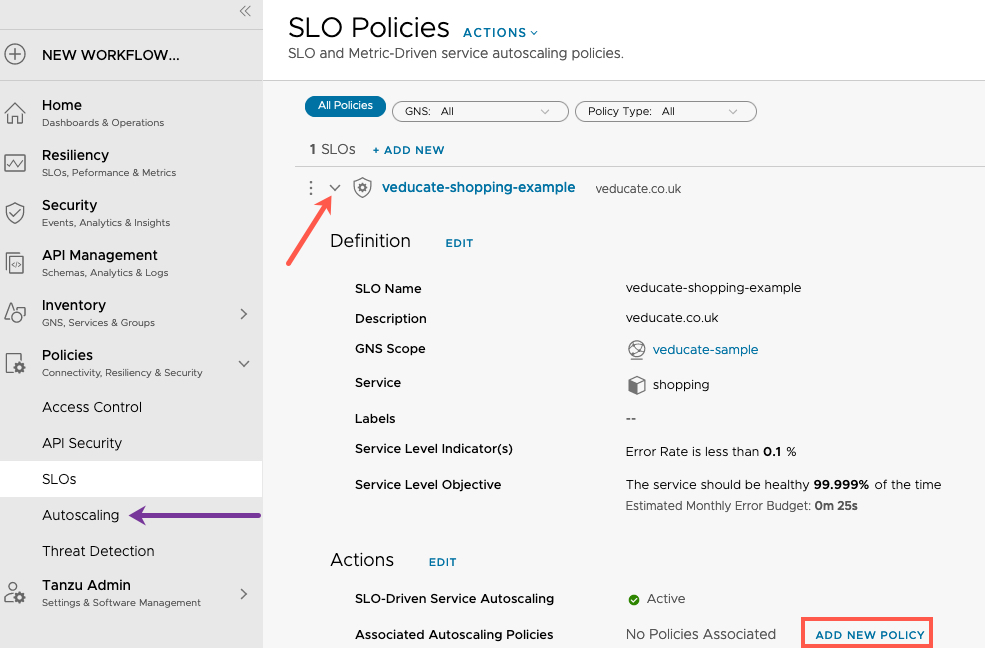The height and width of the screenshot is (648, 985).
Task: Click the Tanzu Admin menu label
Action: point(86,585)
